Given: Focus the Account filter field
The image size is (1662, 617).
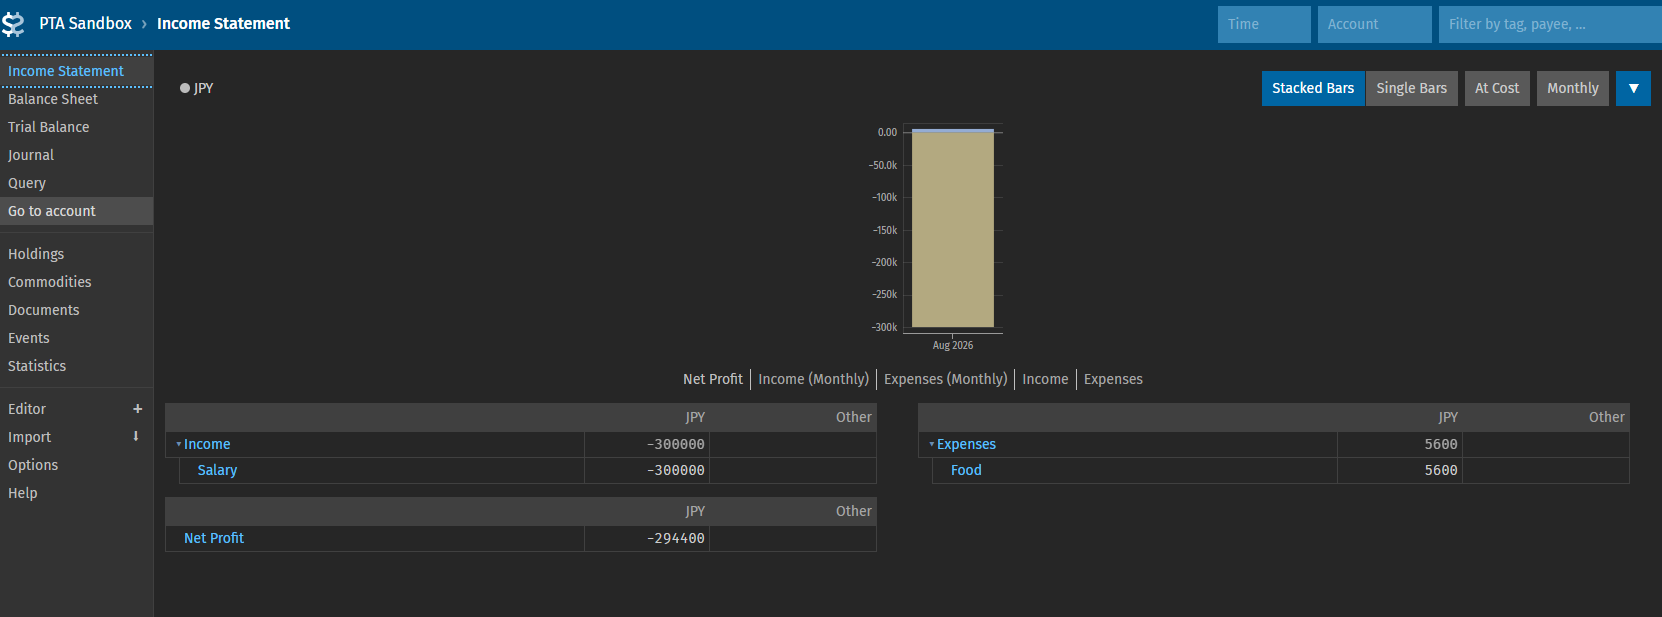Looking at the screenshot, I should click(x=1374, y=24).
